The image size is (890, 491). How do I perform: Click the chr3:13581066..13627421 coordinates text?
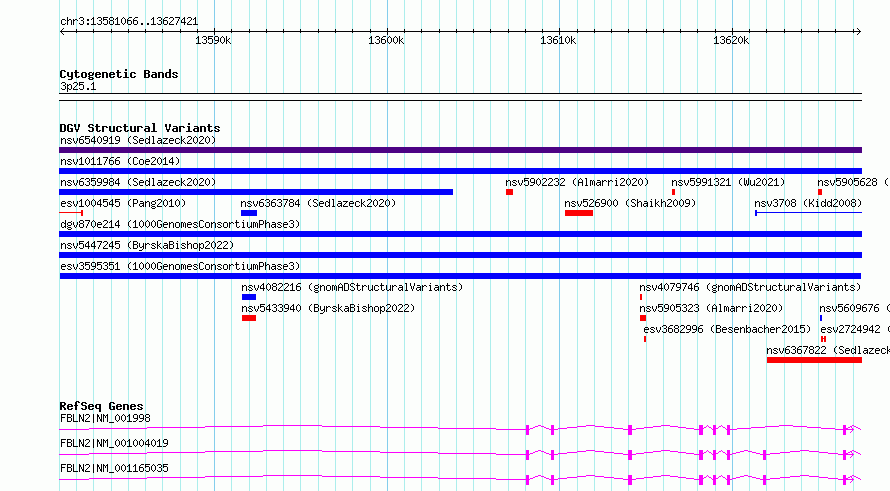click(129, 21)
